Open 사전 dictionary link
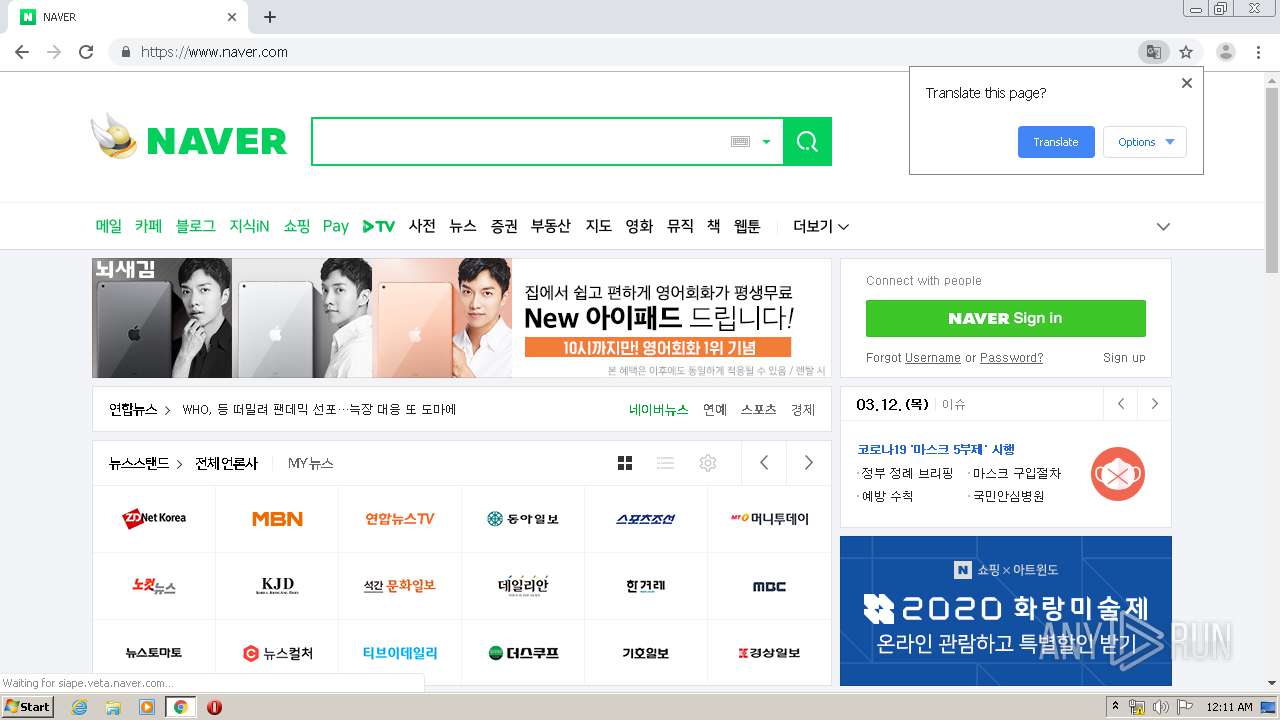Image resolution: width=1280 pixels, height=720 pixels. pos(422,226)
